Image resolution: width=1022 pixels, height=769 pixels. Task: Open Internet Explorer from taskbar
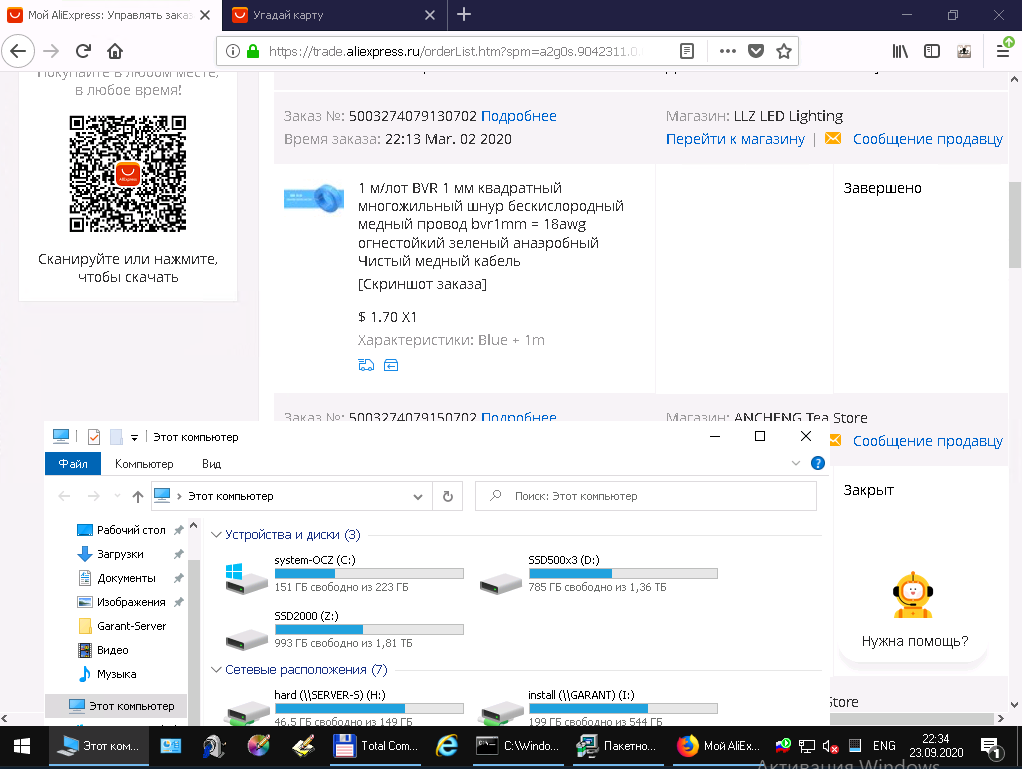(446, 746)
